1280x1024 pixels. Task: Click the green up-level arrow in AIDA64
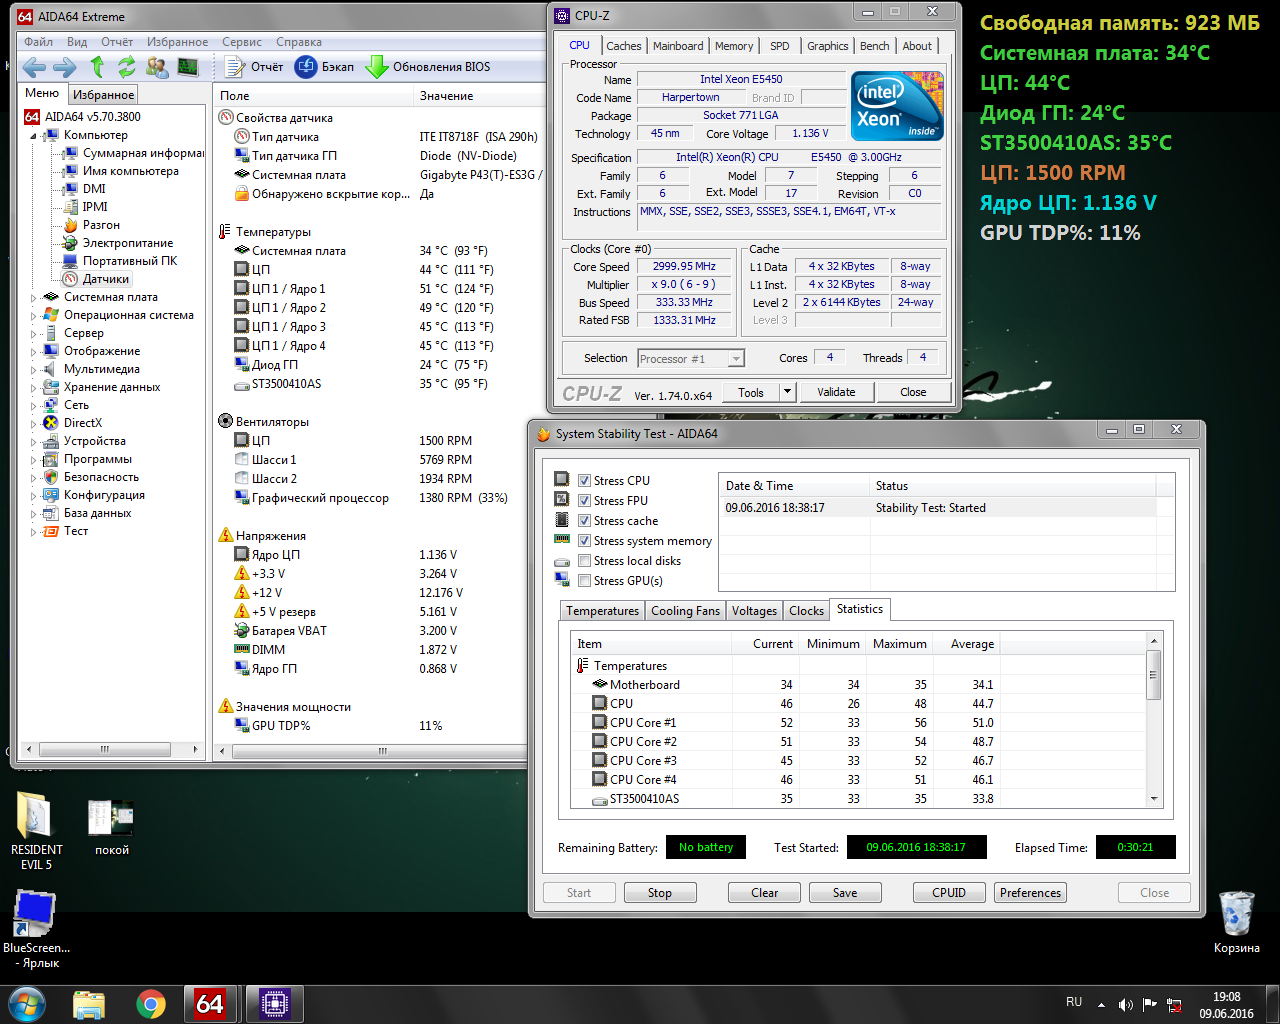97,67
